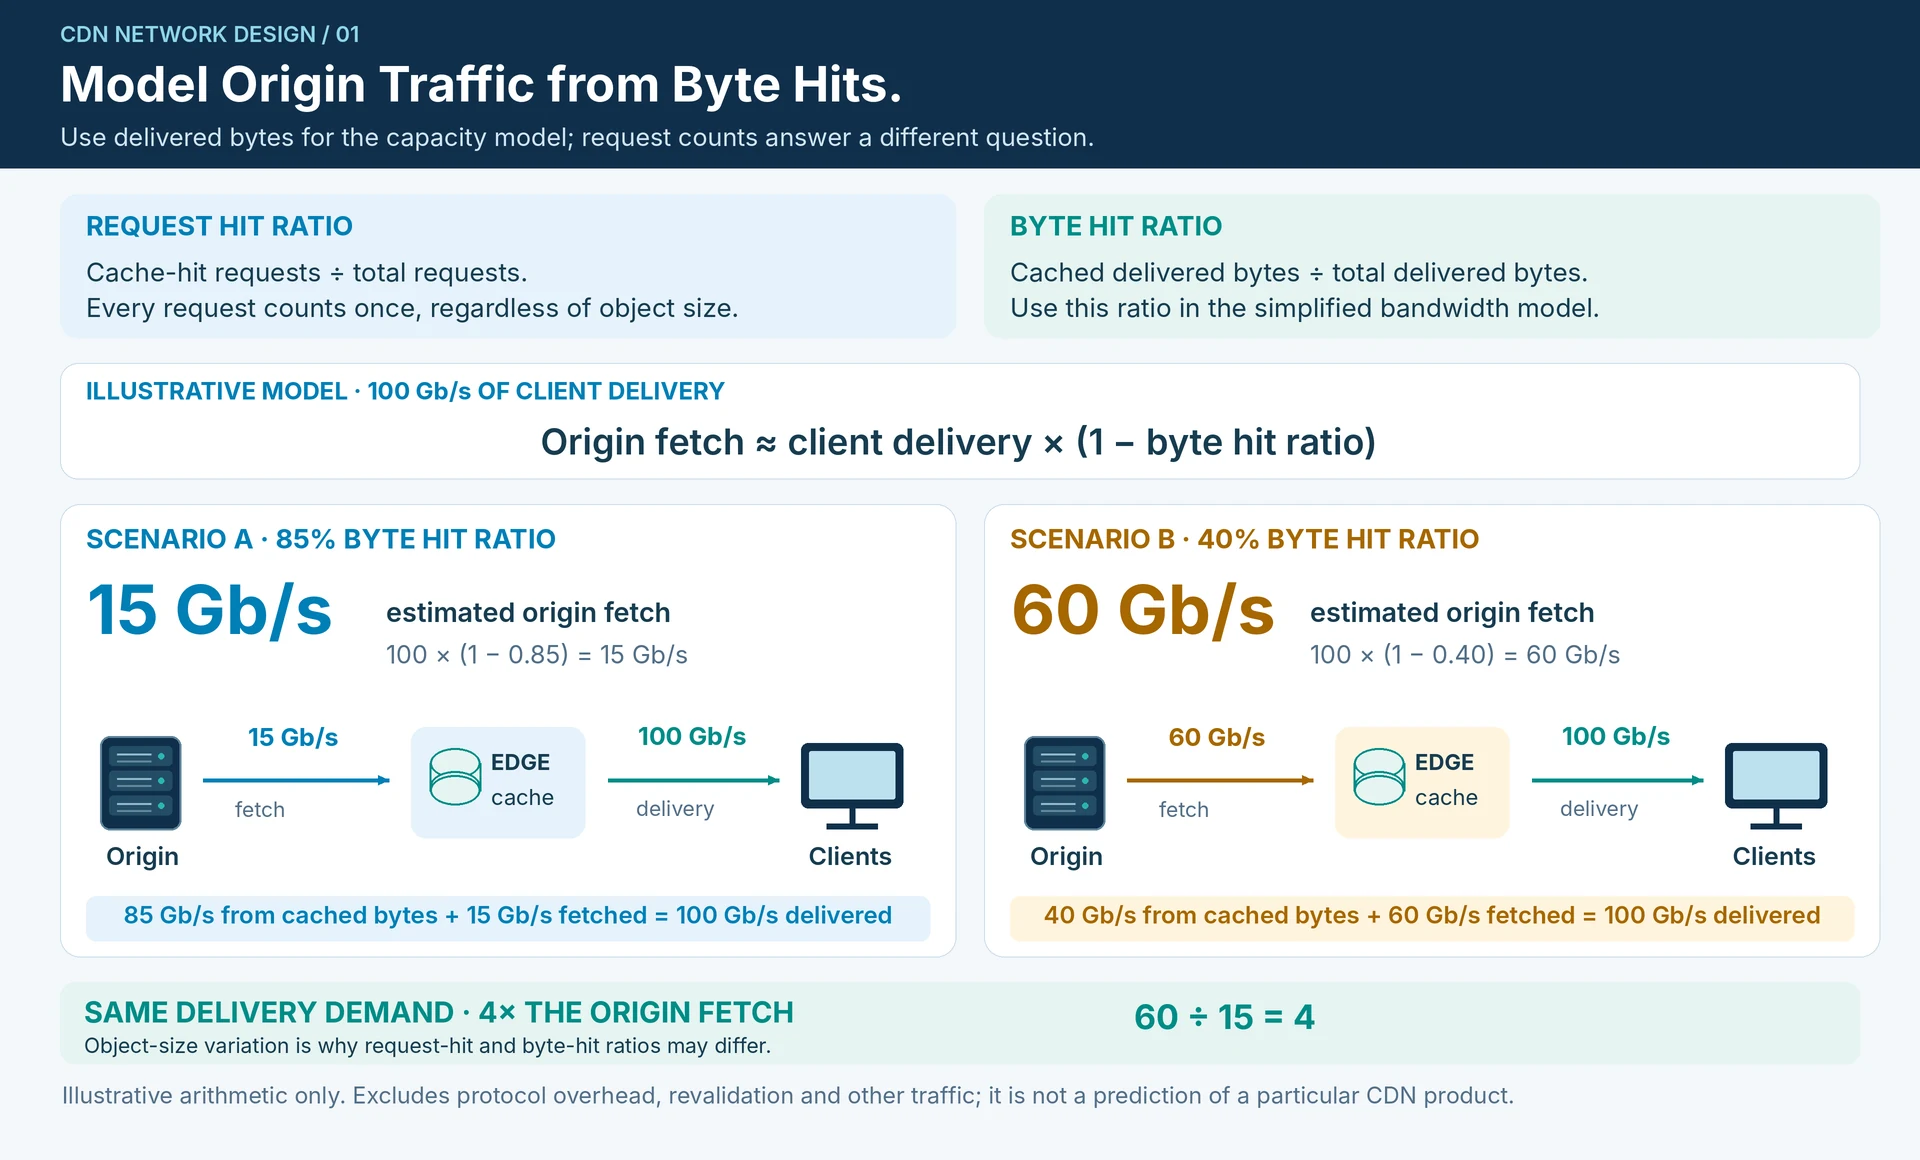Click the "Object-size variation" sentence
The width and height of the screenshot is (1920, 1160).
[427, 1046]
